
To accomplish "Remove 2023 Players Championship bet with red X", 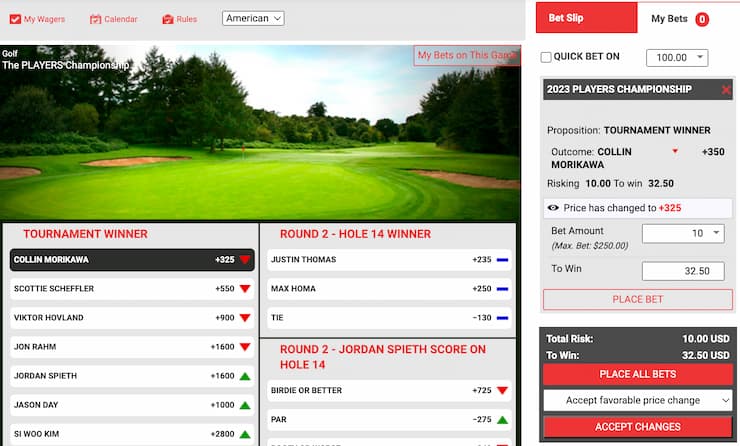I will click(x=726, y=90).
